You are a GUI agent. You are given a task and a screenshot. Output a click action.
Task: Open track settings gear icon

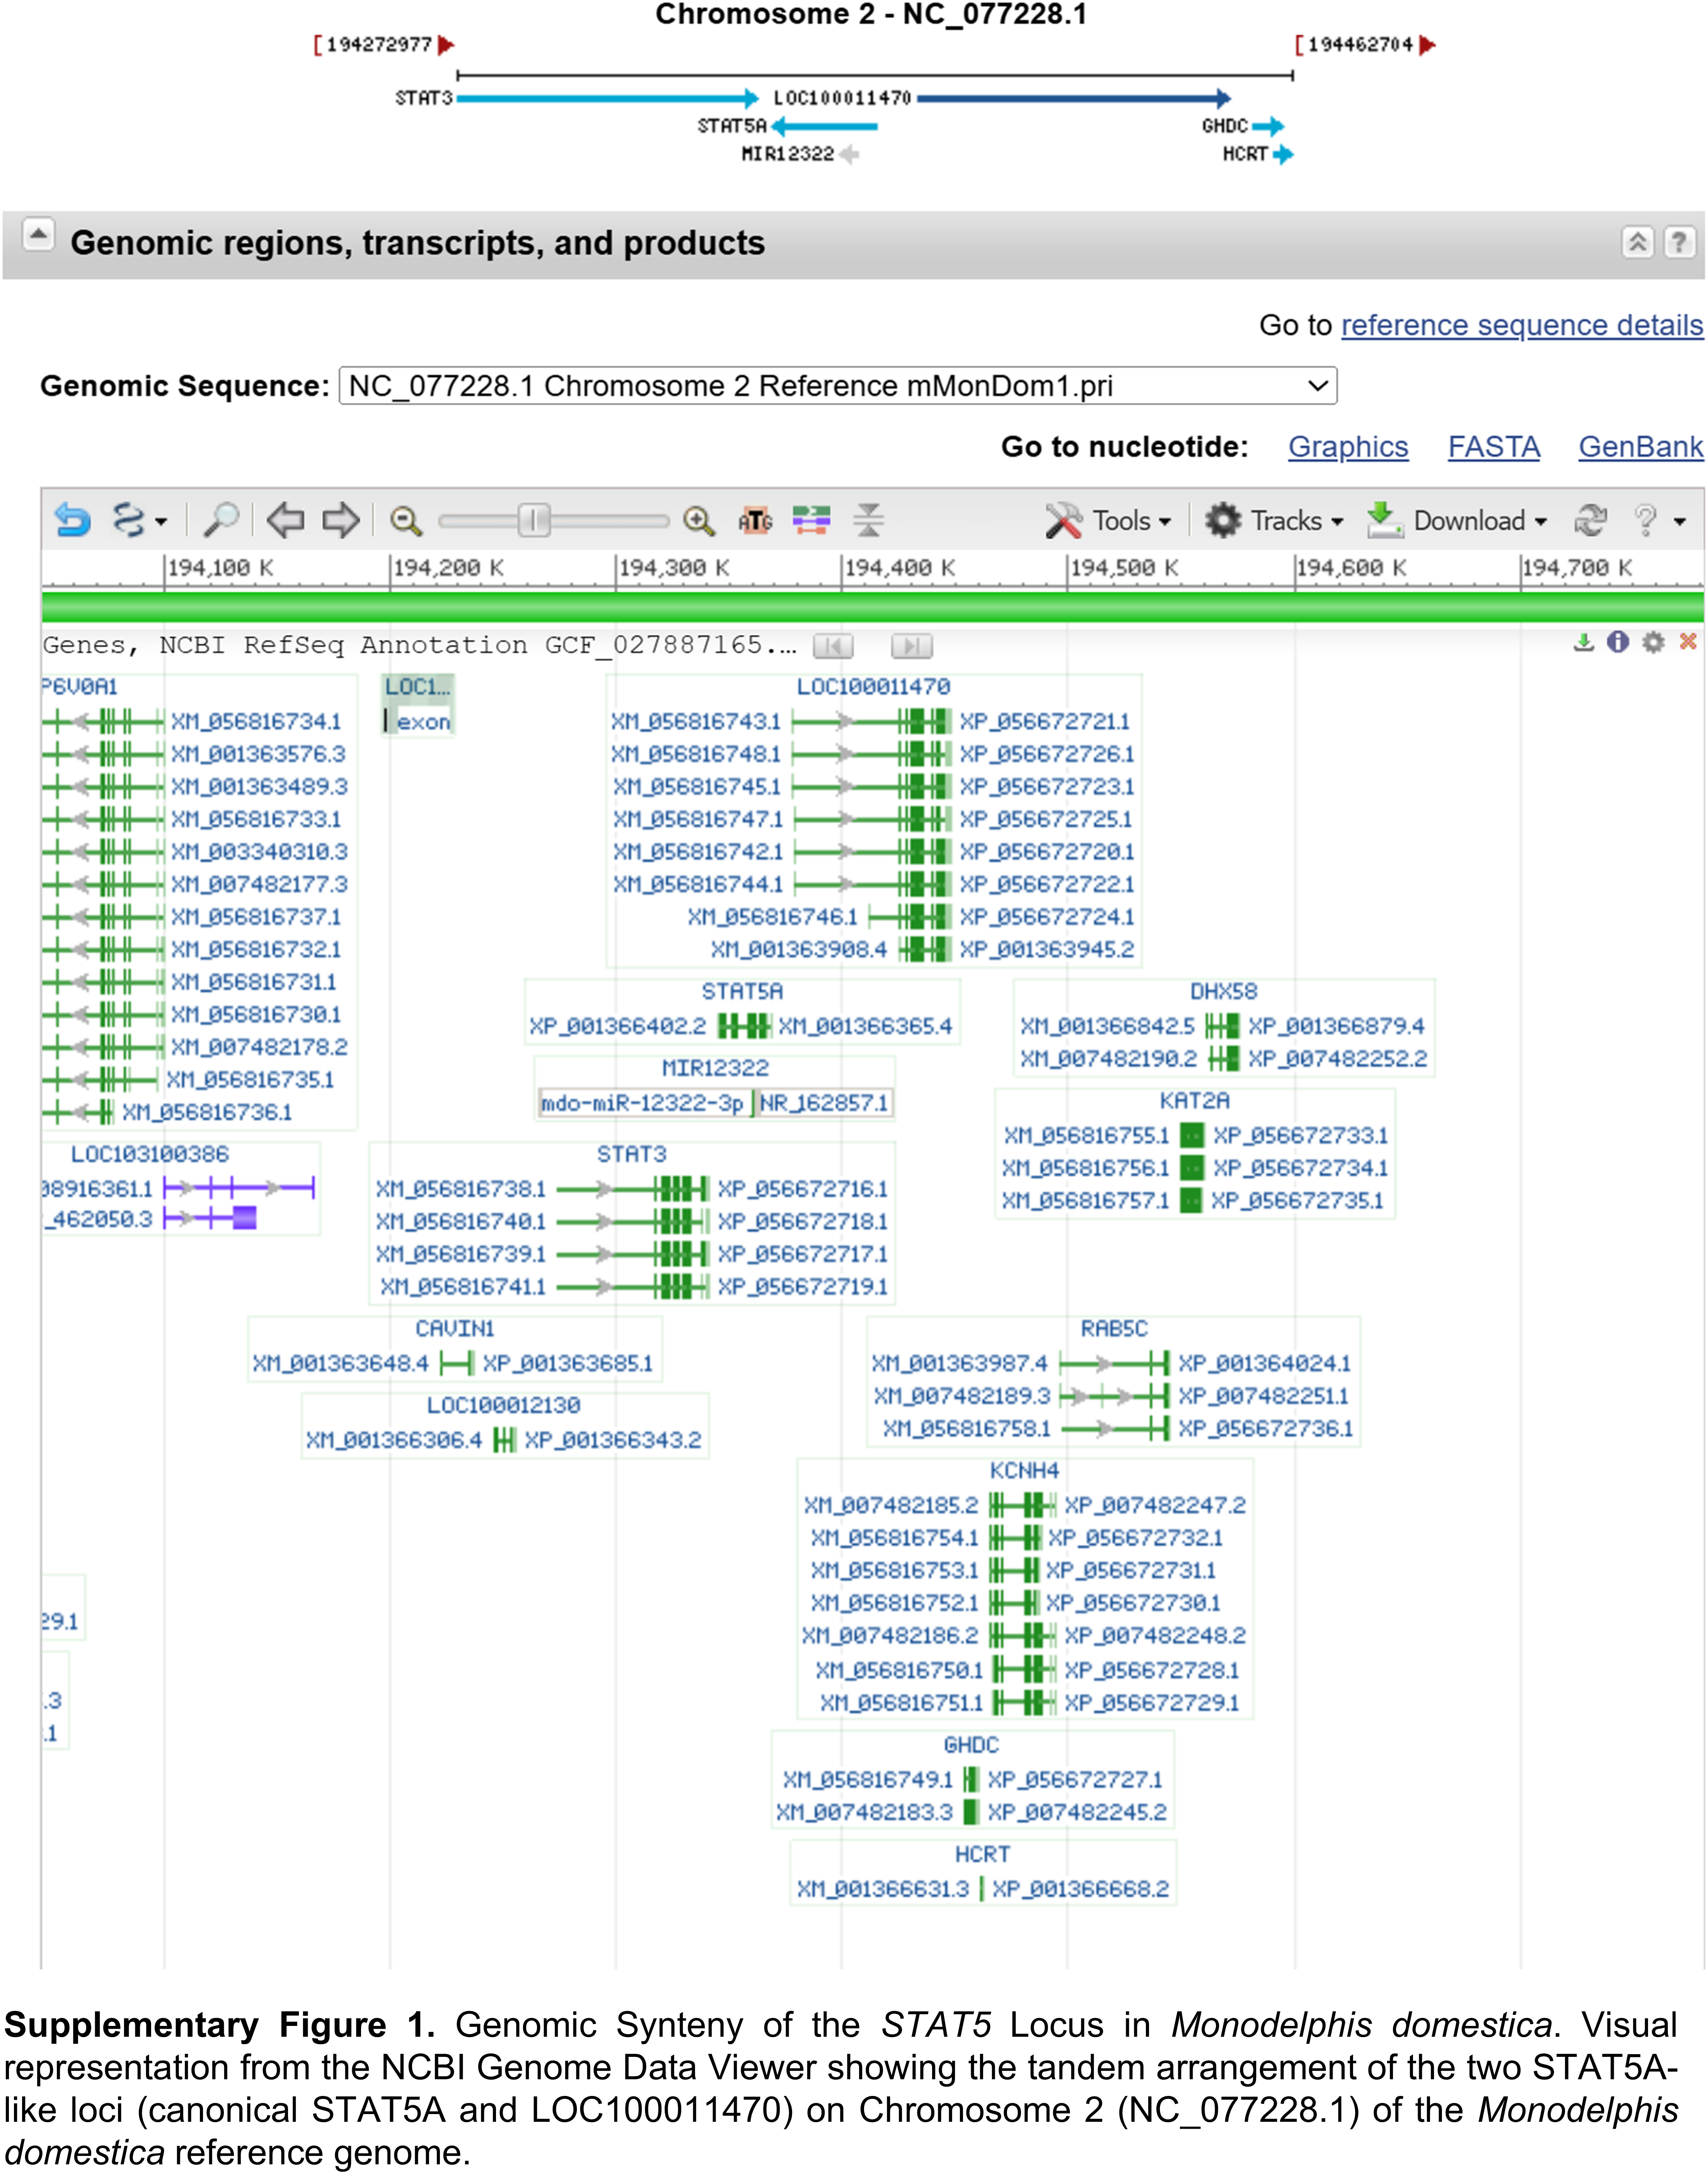click(1653, 642)
